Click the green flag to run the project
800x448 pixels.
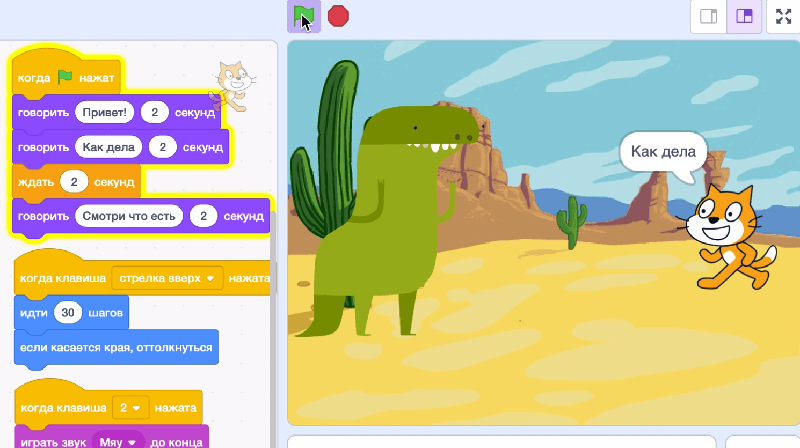pos(303,16)
